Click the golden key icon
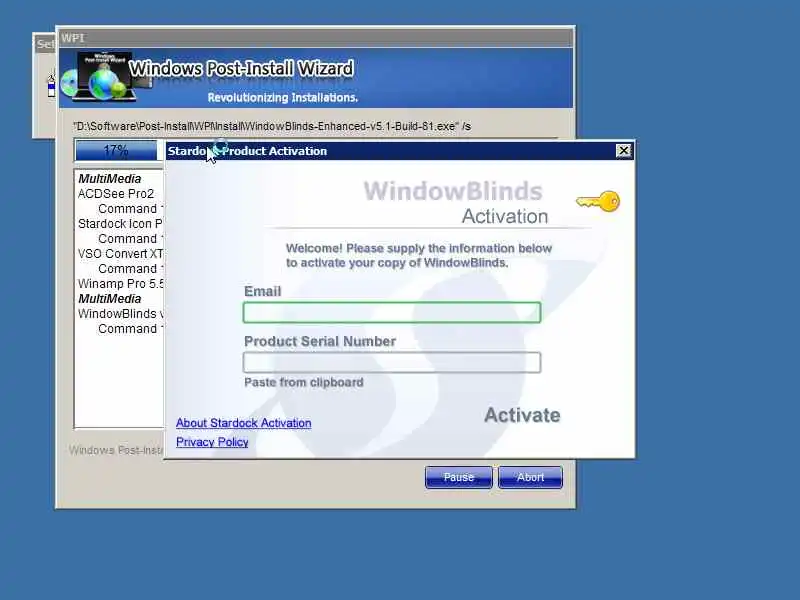 pos(598,201)
